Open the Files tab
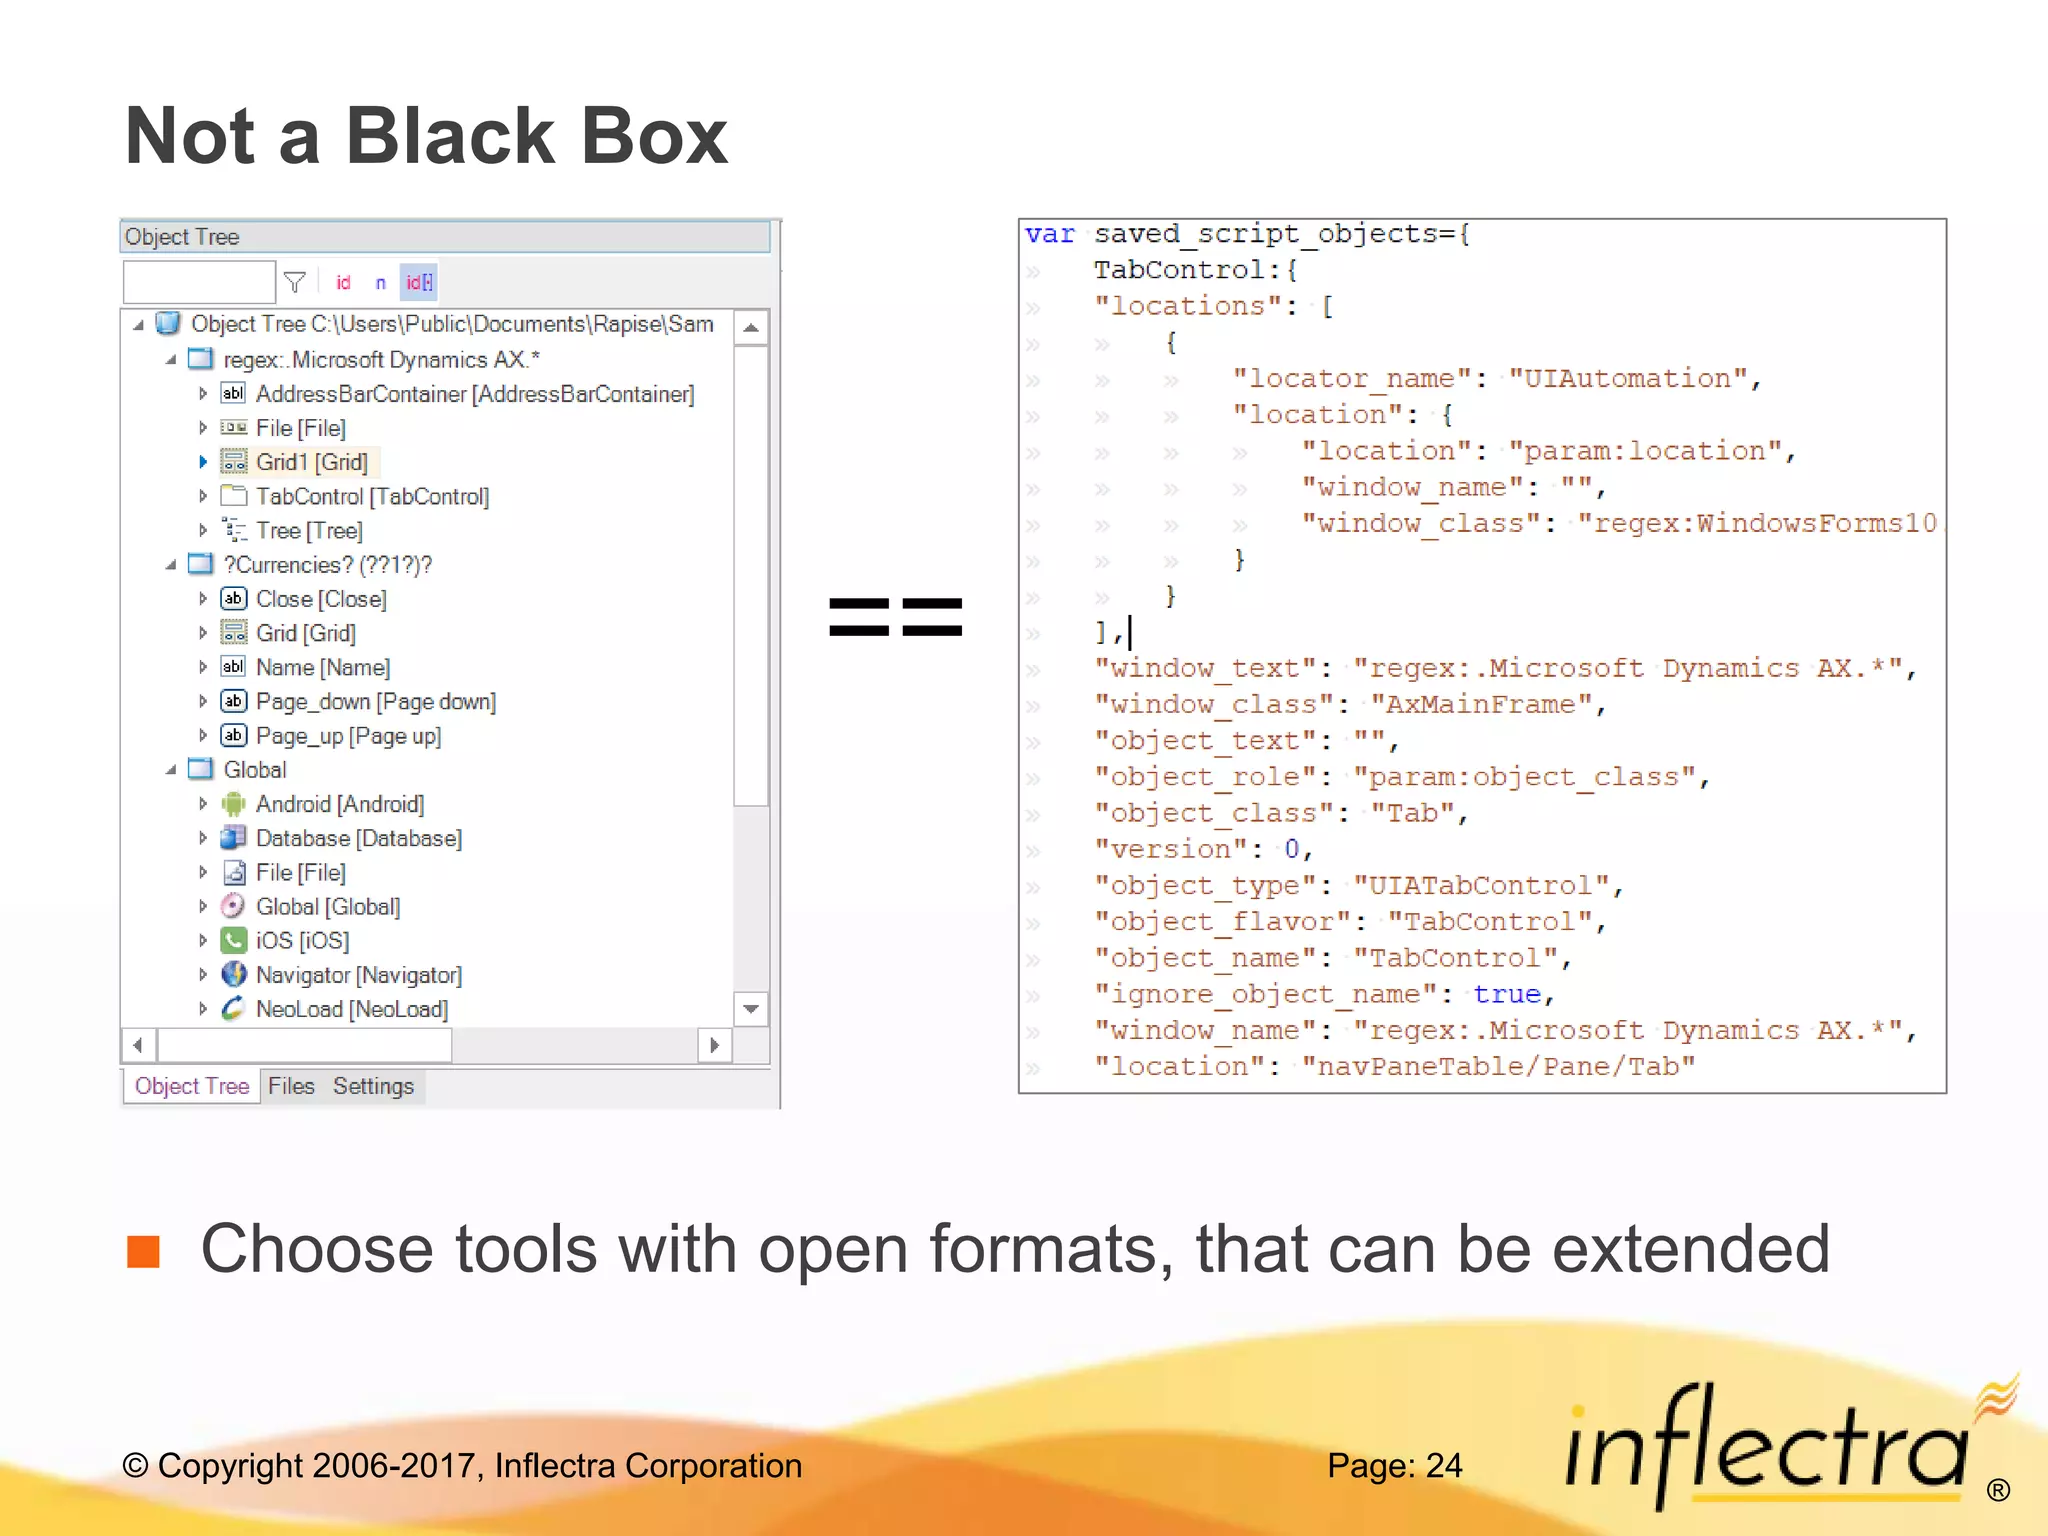 coord(291,1086)
